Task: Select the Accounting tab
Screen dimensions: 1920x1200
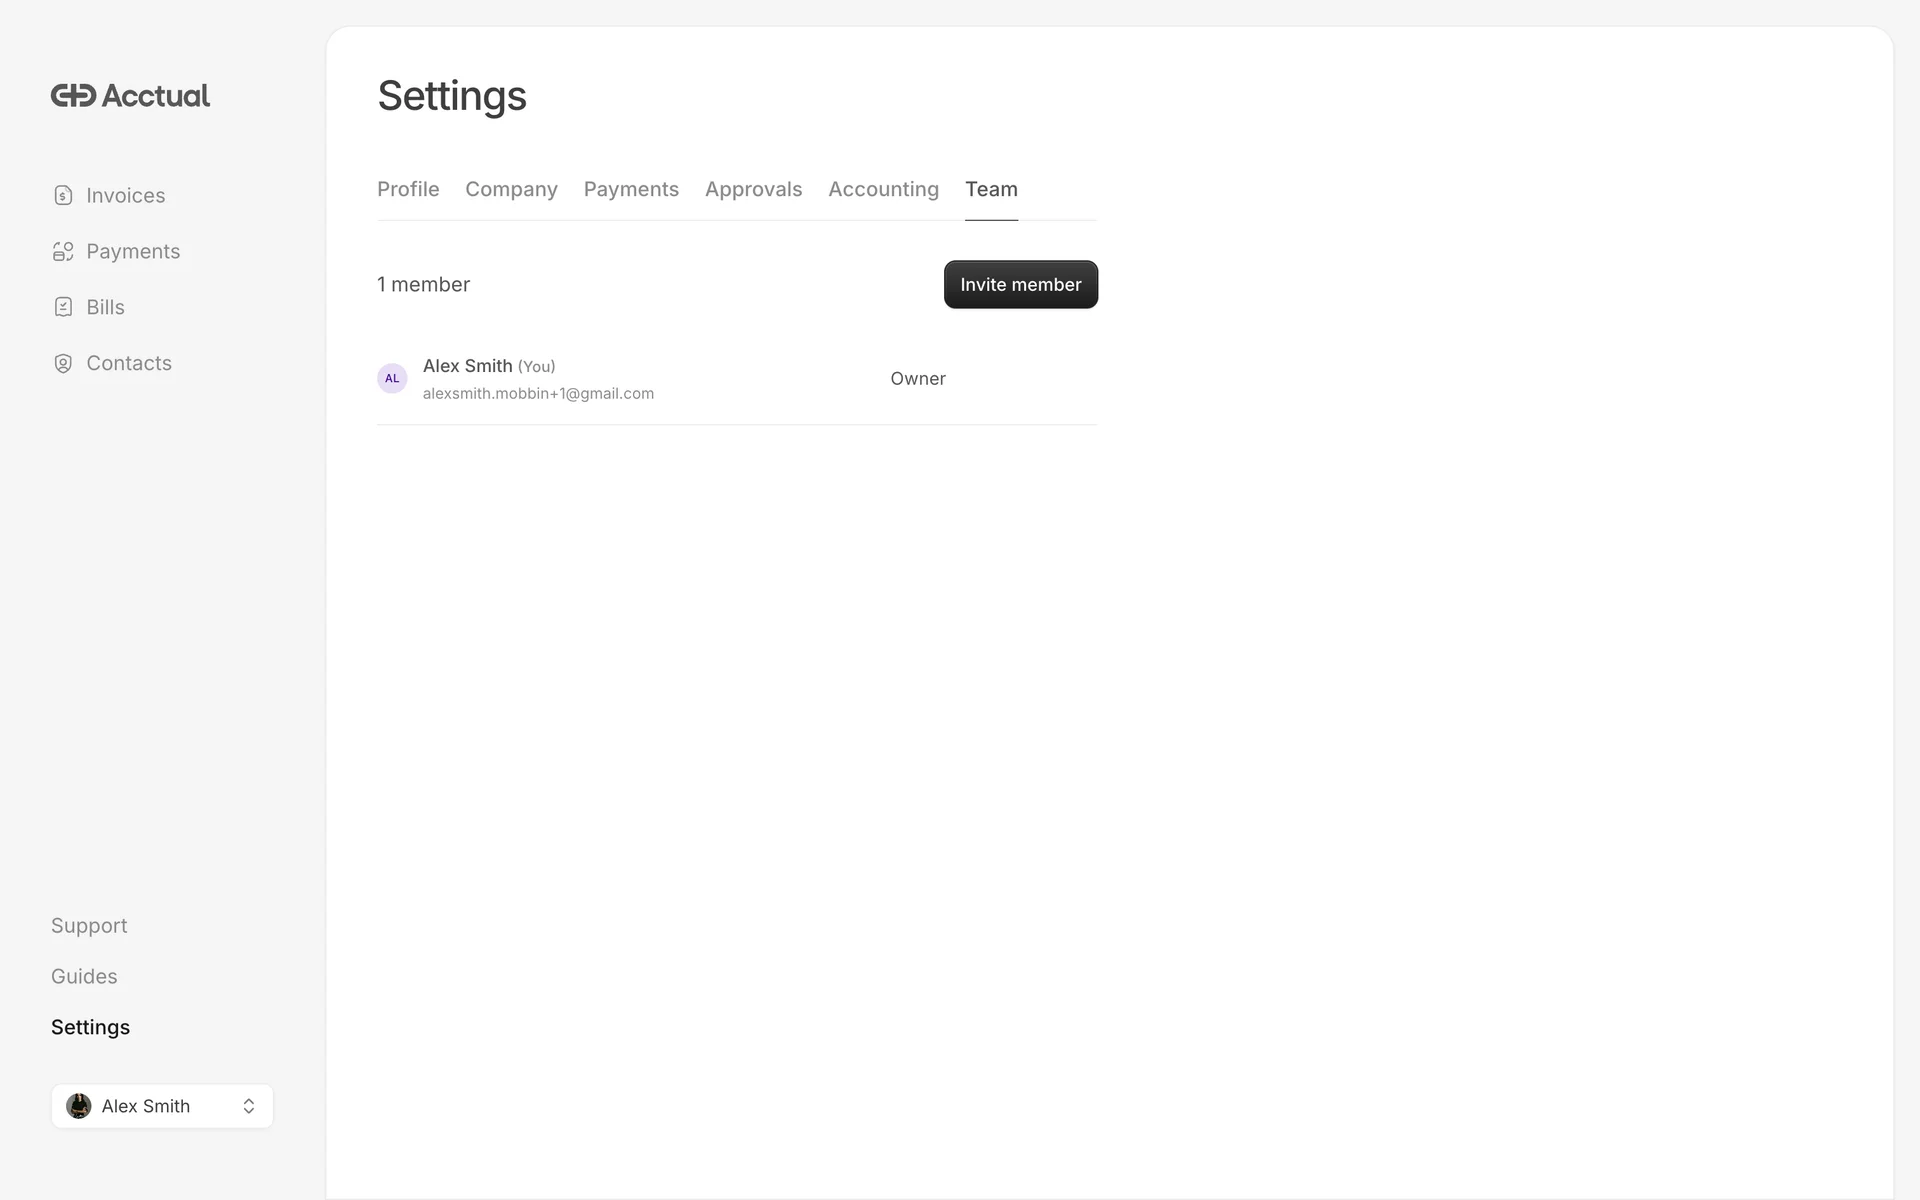Action: tap(883, 189)
